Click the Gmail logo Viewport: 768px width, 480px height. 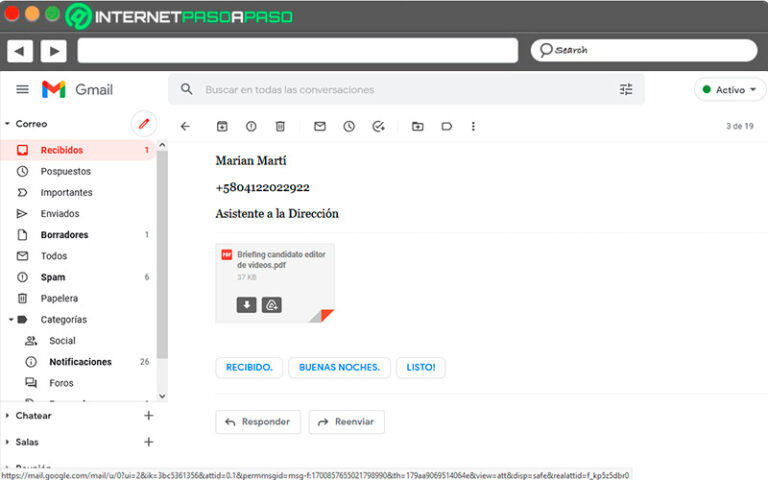[77, 89]
